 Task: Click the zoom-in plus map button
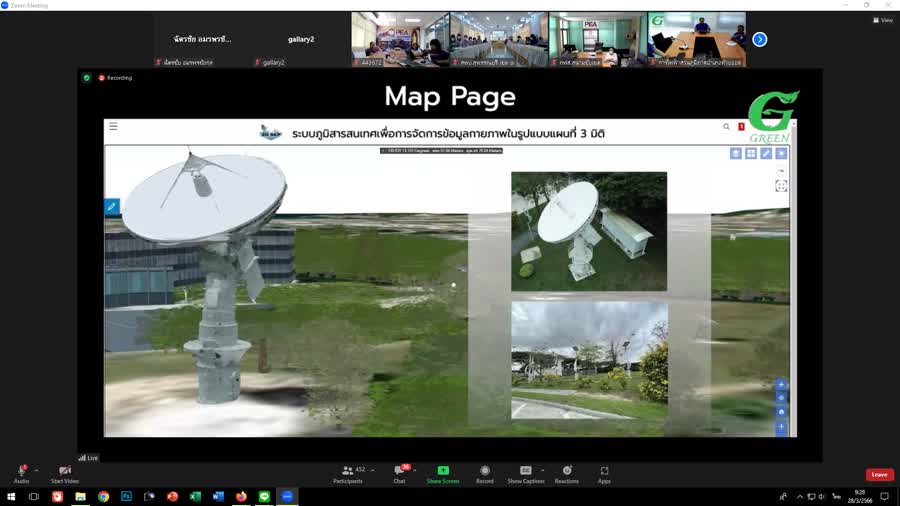tap(781, 384)
